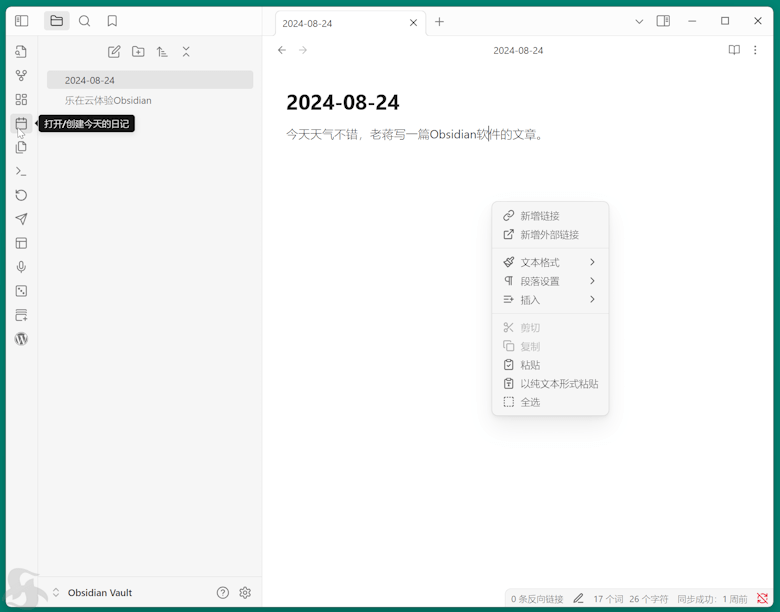The width and height of the screenshot is (780, 612).
Task: Click the templates copy-pages icon in ribbon
Action: [x=21, y=147]
